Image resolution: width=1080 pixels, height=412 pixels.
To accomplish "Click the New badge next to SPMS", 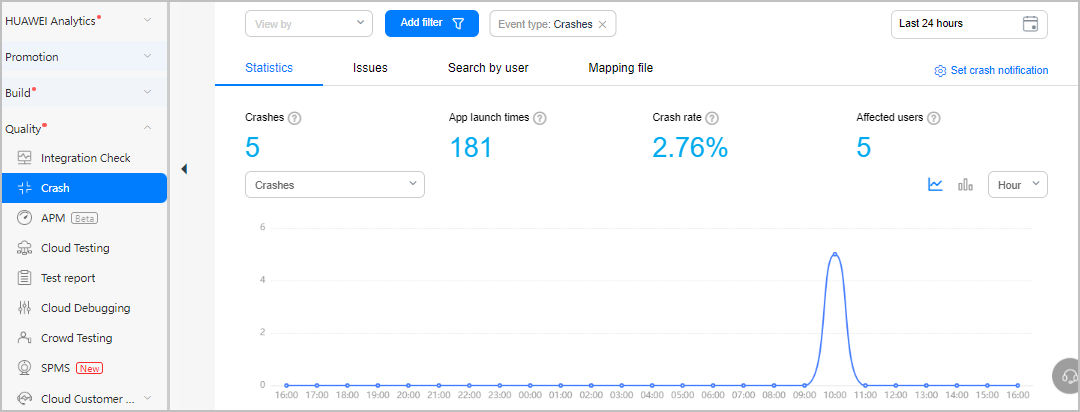I will pos(90,368).
